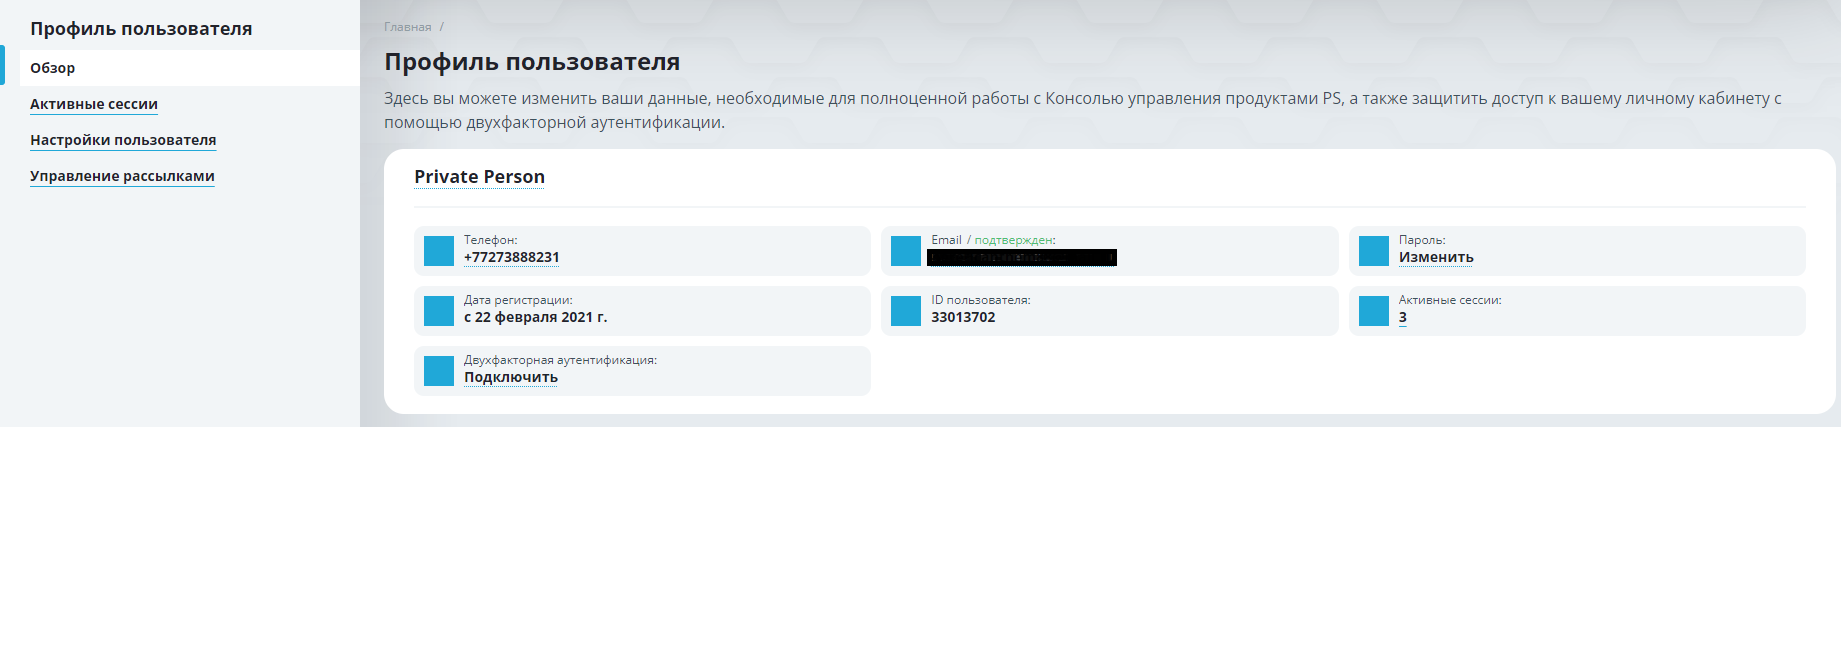
Task: Click the blue icon beside Телефон
Action: (x=439, y=251)
